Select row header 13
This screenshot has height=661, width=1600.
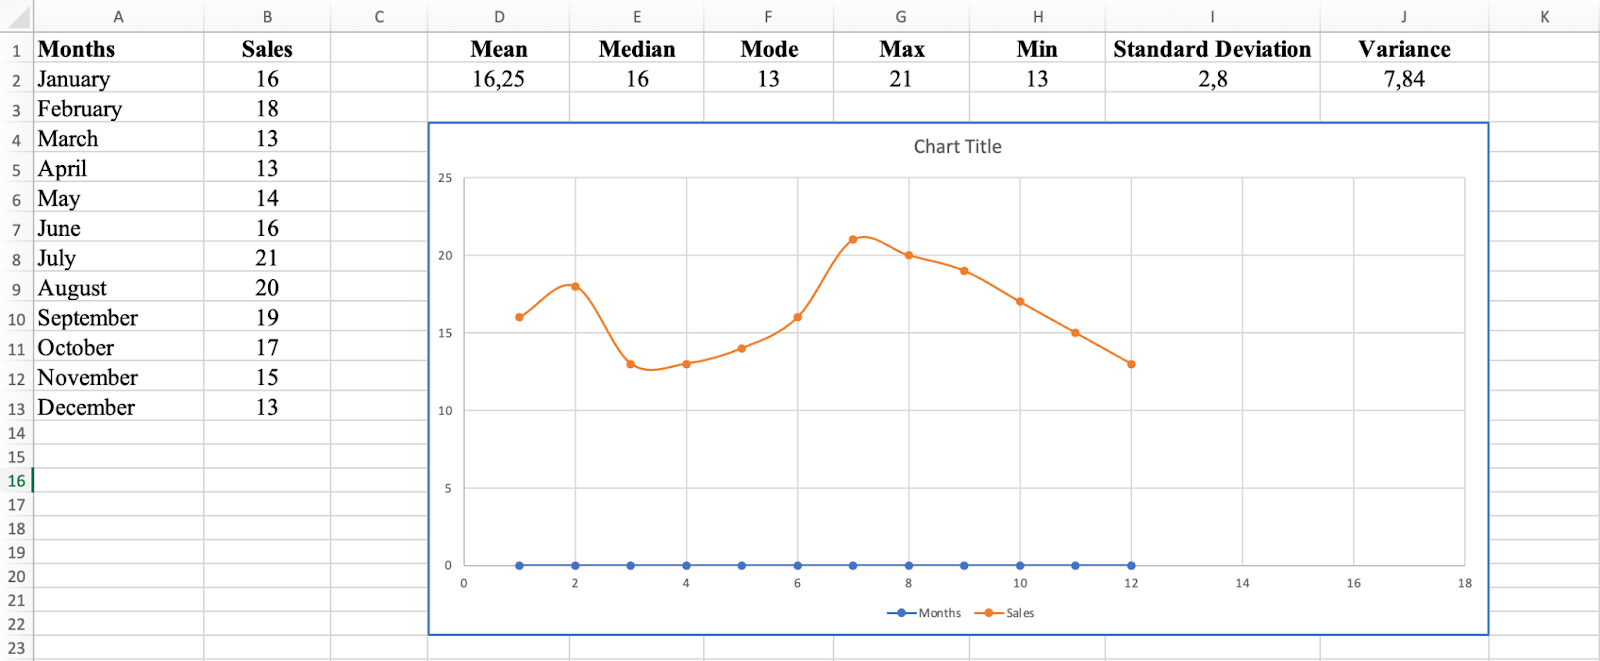coord(15,407)
